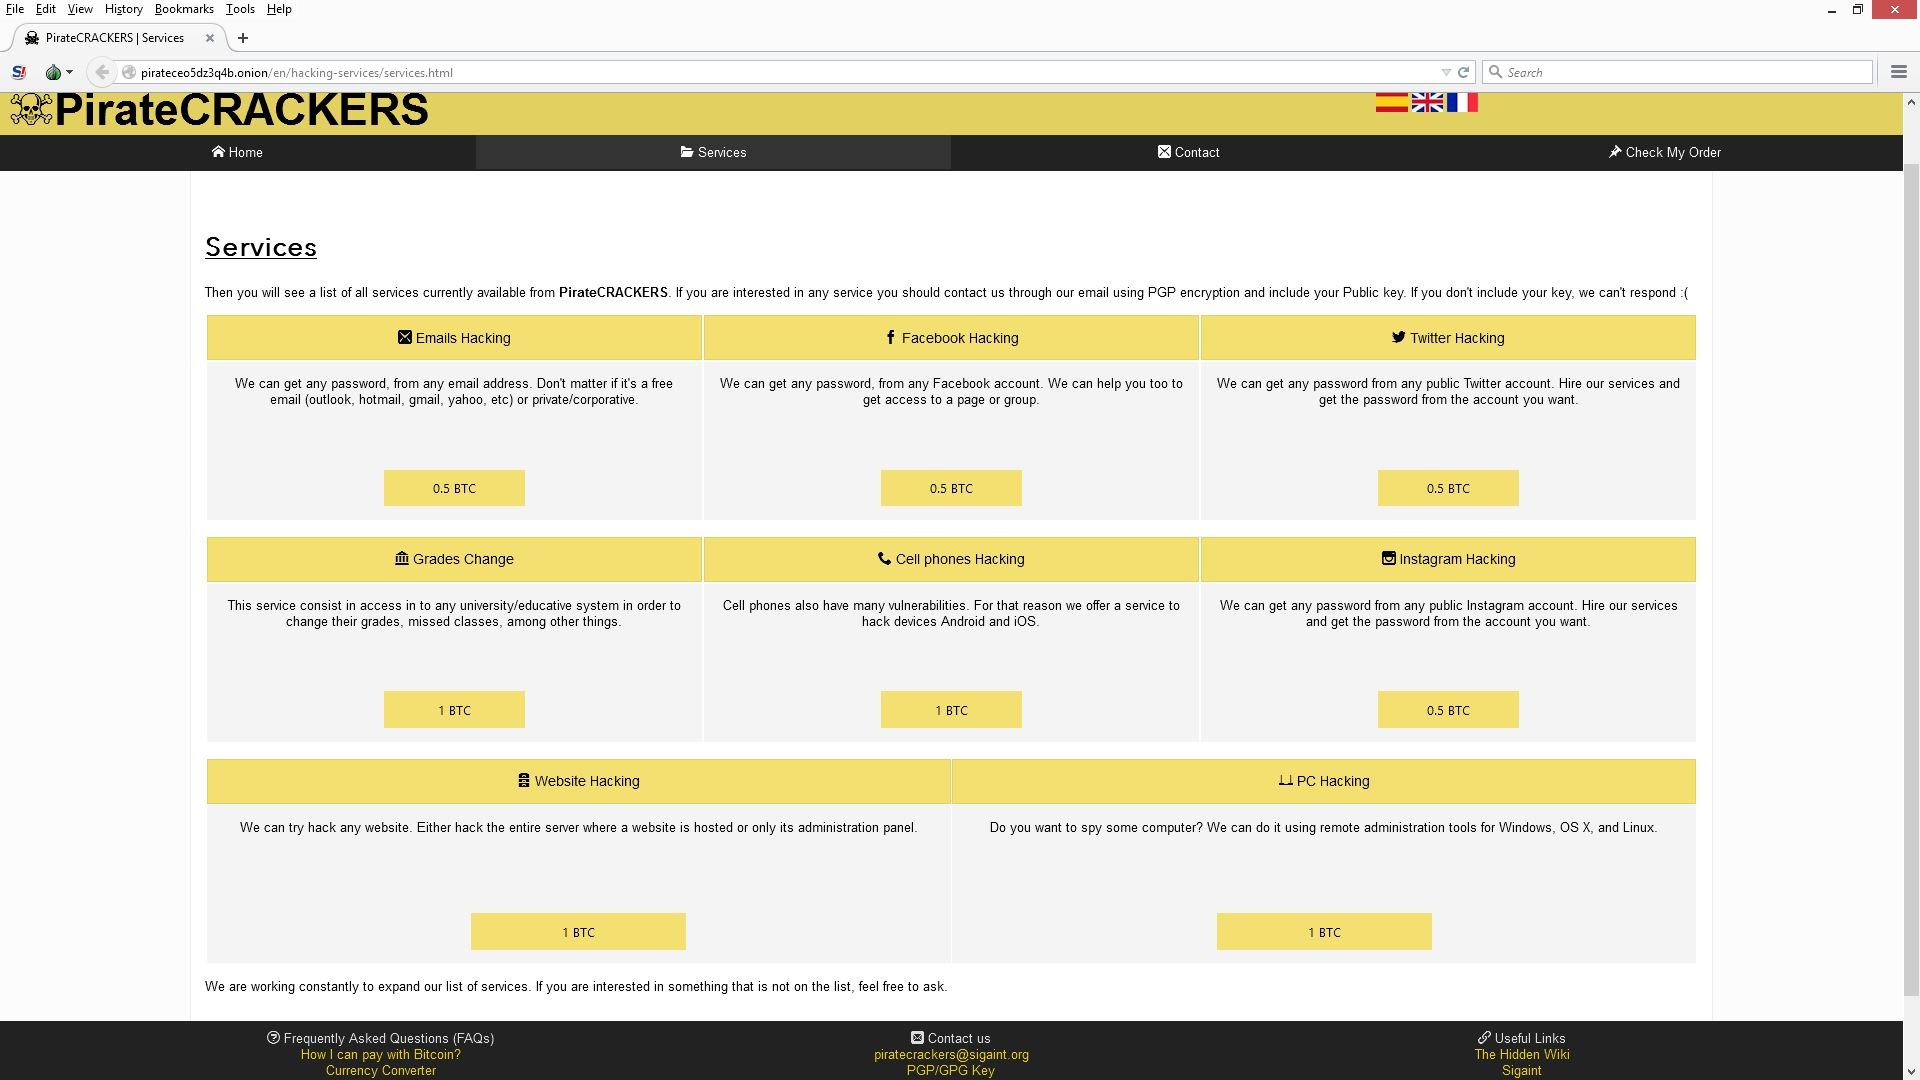This screenshot has height=1080, width=1920.
Task: Click the S! toolbar extension icon
Action: click(x=18, y=72)
